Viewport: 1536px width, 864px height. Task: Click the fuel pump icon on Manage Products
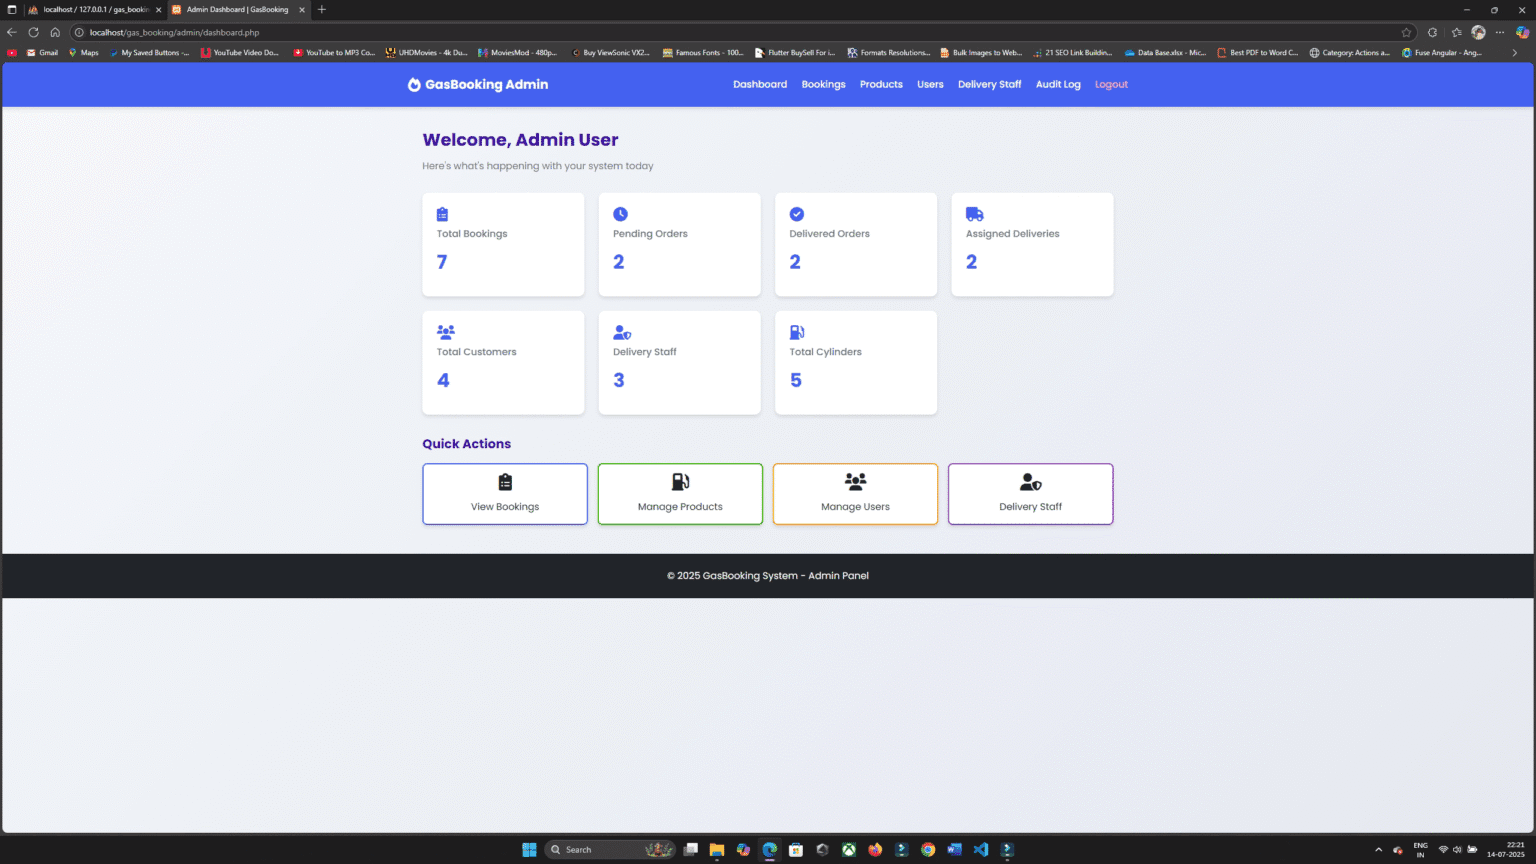[x=680, y=481]
